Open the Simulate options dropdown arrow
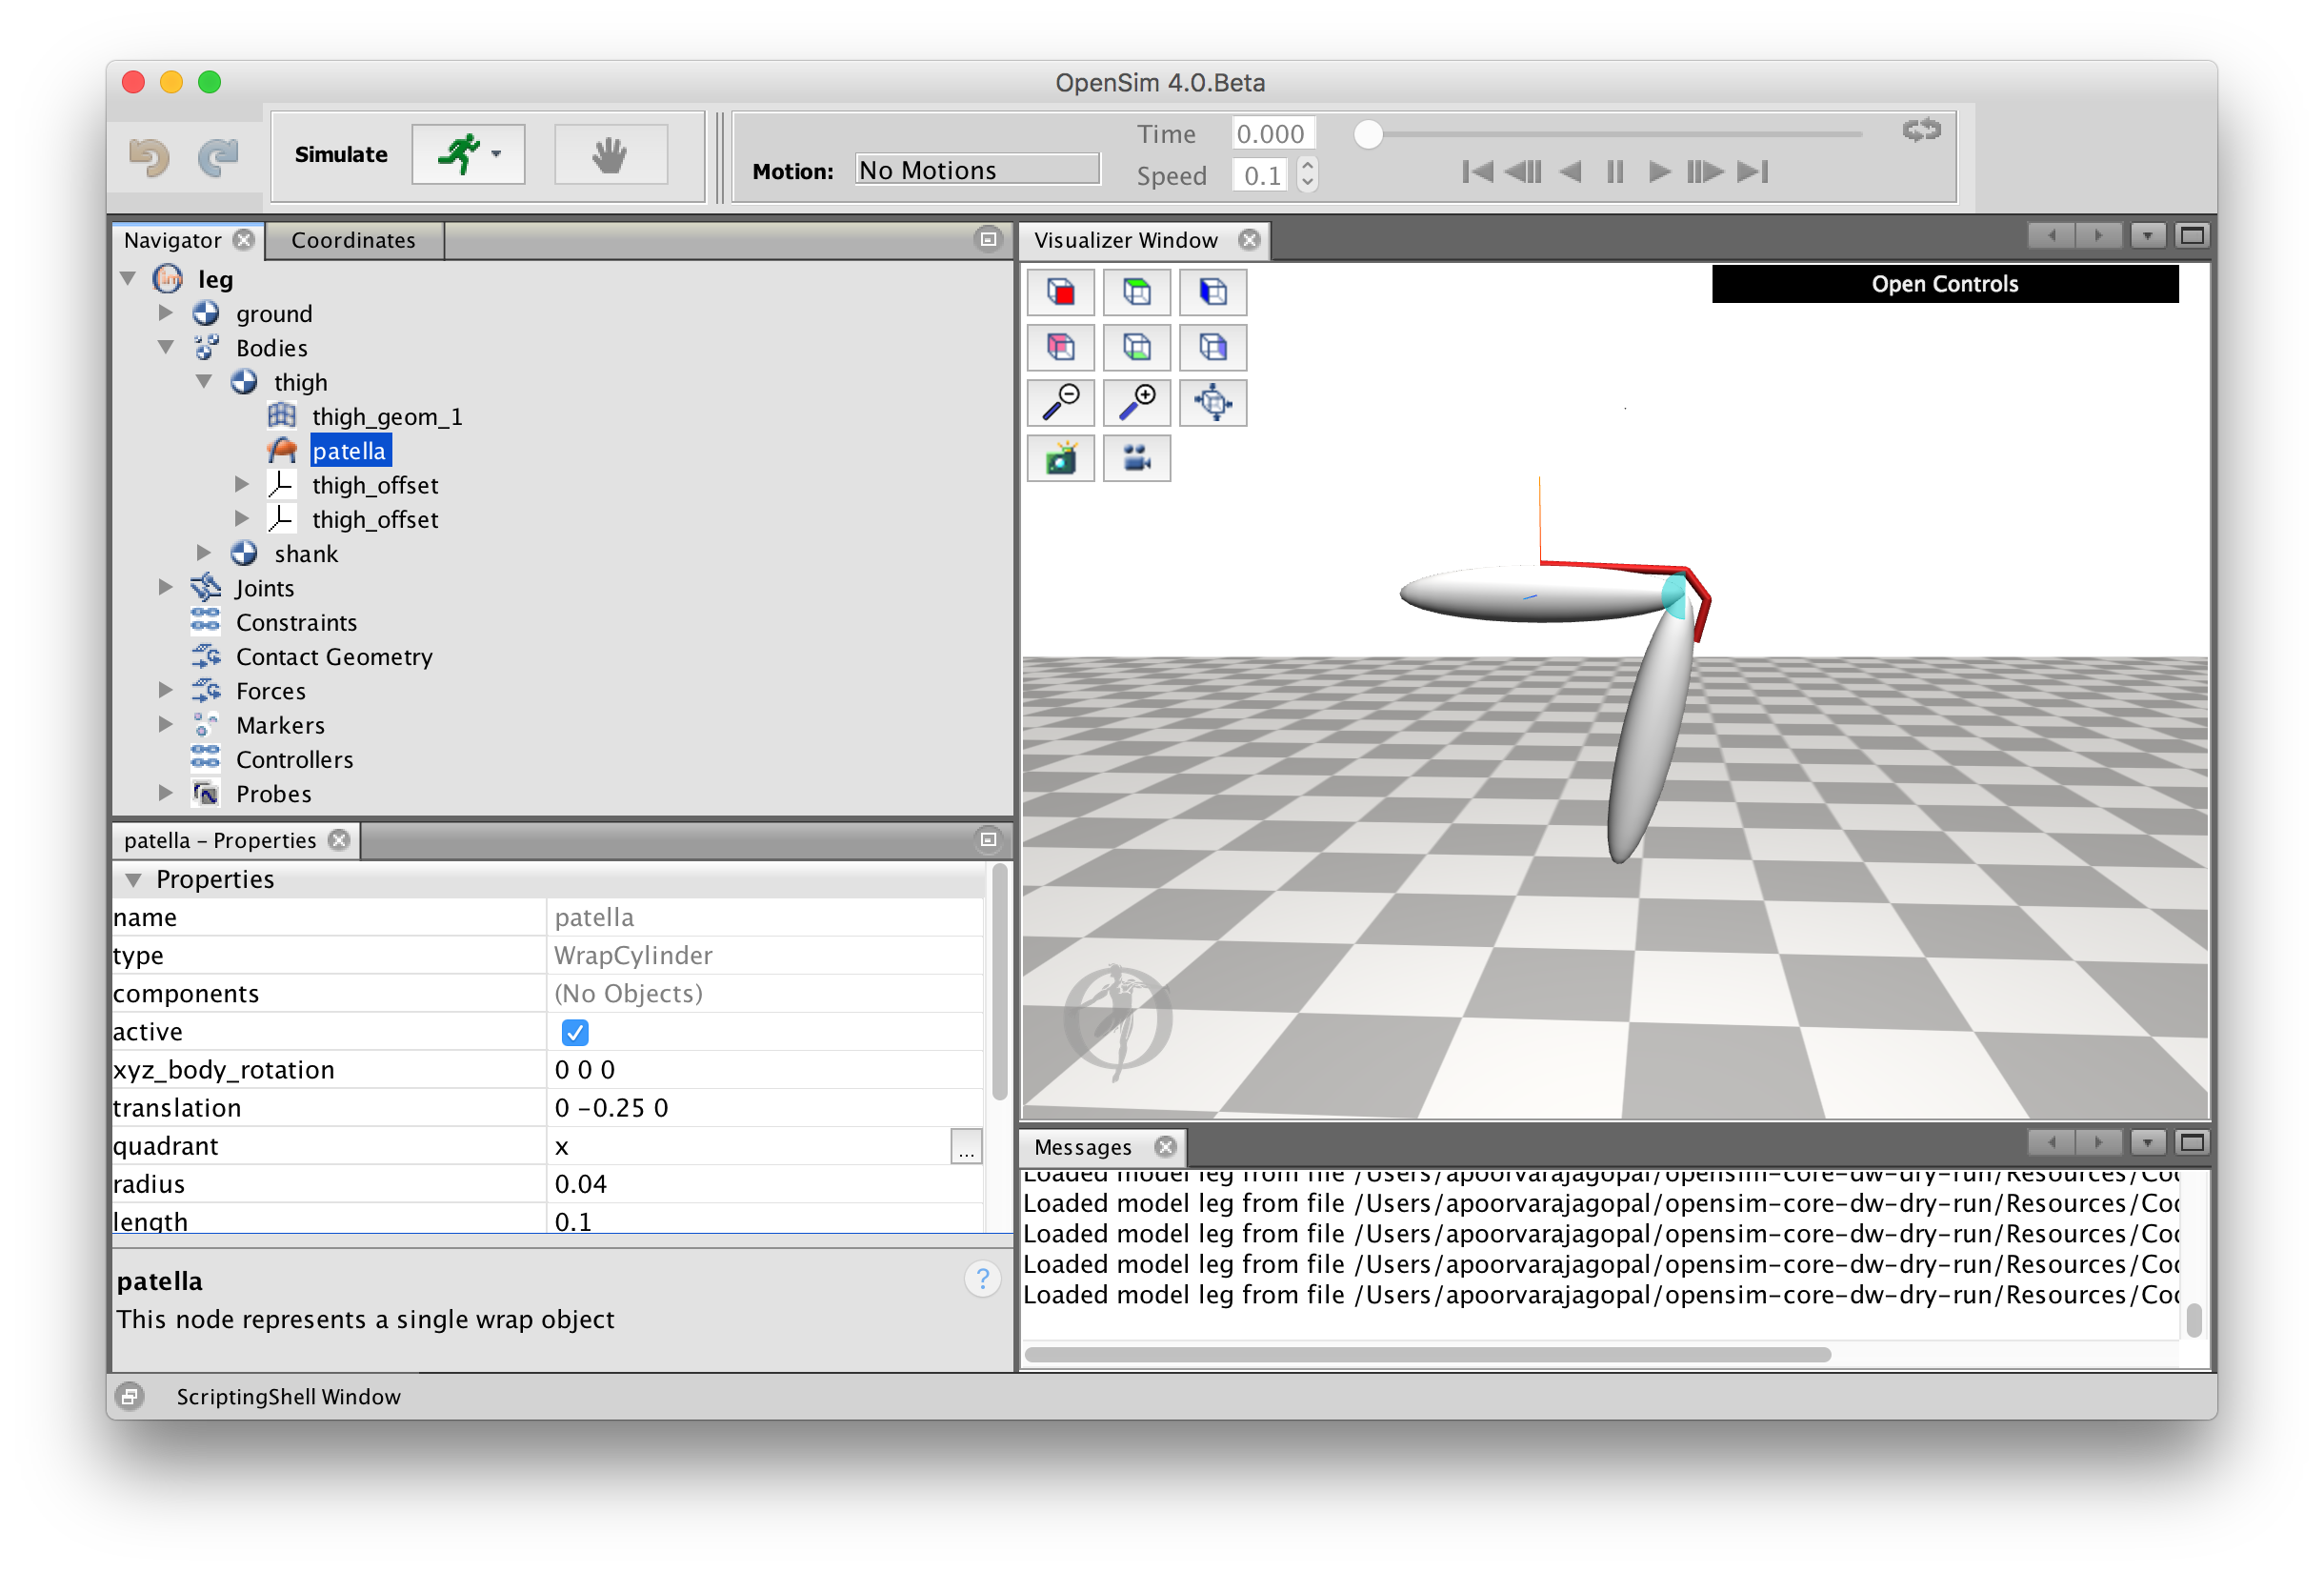This screenshot has height=1572, width=2324. pos(497,154)
